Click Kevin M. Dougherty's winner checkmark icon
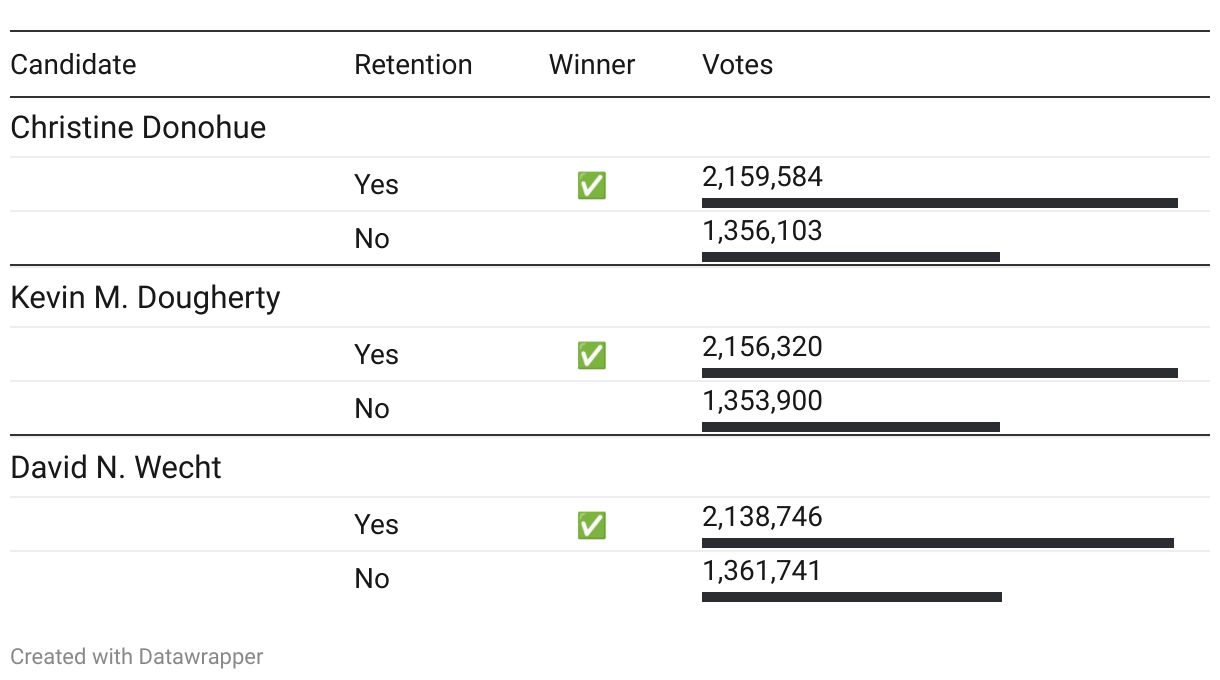 [x=592, y=355]
